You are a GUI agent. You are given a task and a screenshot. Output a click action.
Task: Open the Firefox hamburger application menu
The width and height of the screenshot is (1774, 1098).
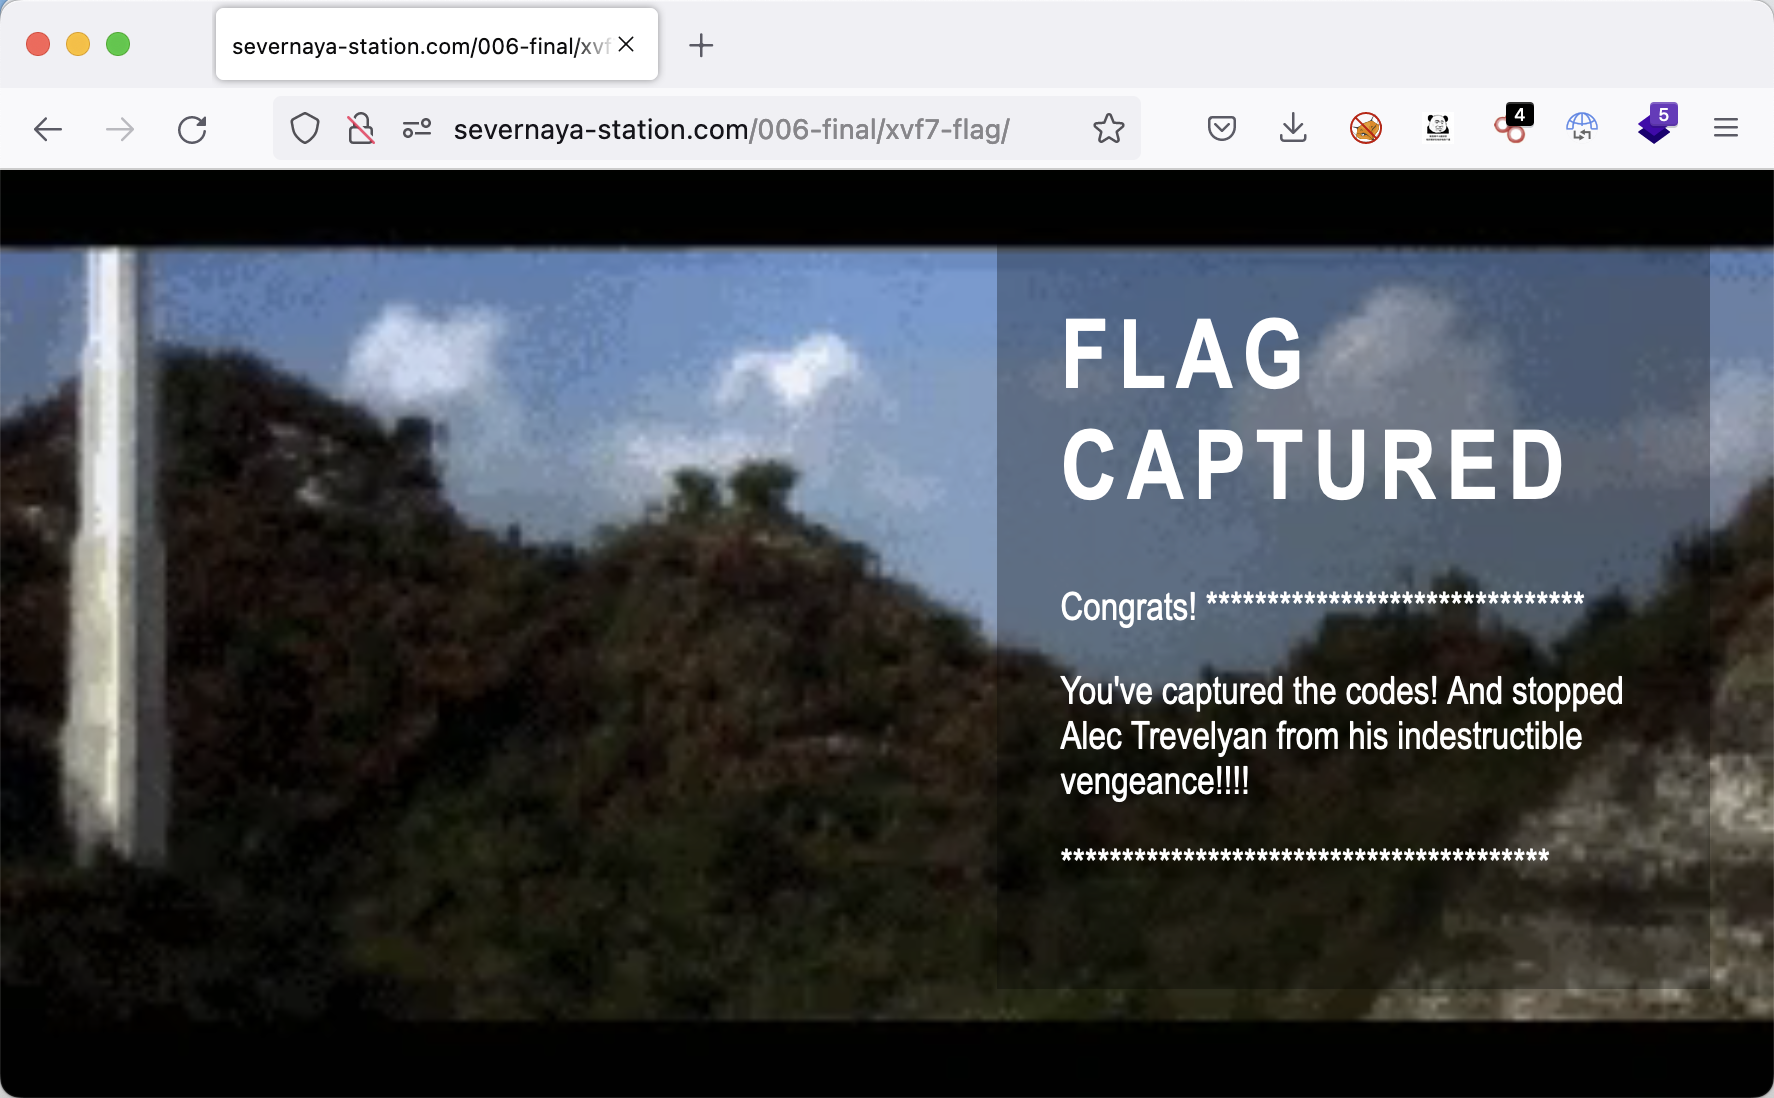pyautogui.click(x=1726, y=128)
